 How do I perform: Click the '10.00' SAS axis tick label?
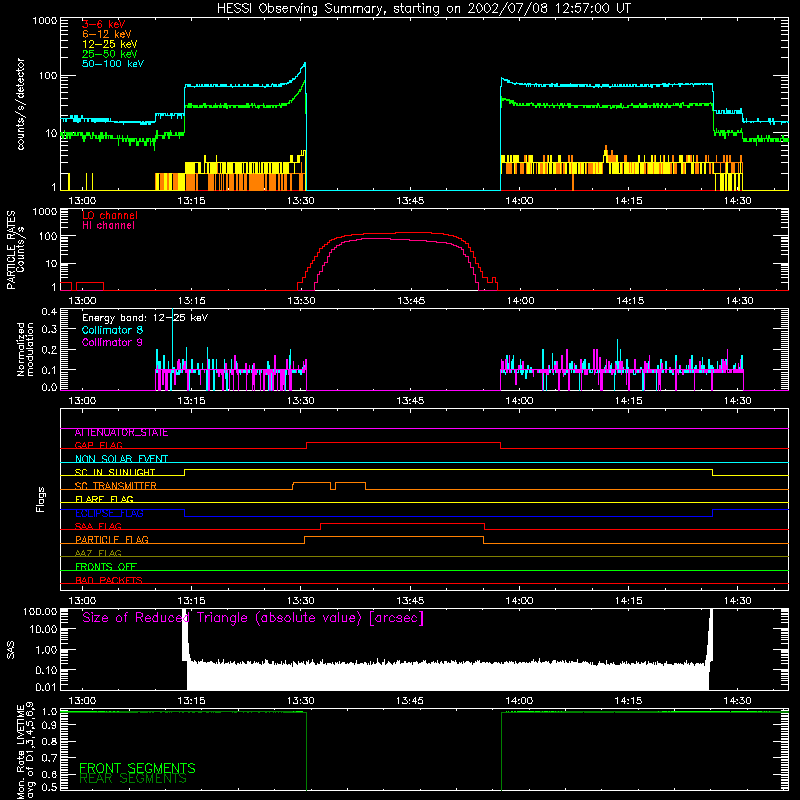pyautogui.click(x=43, y=630)
